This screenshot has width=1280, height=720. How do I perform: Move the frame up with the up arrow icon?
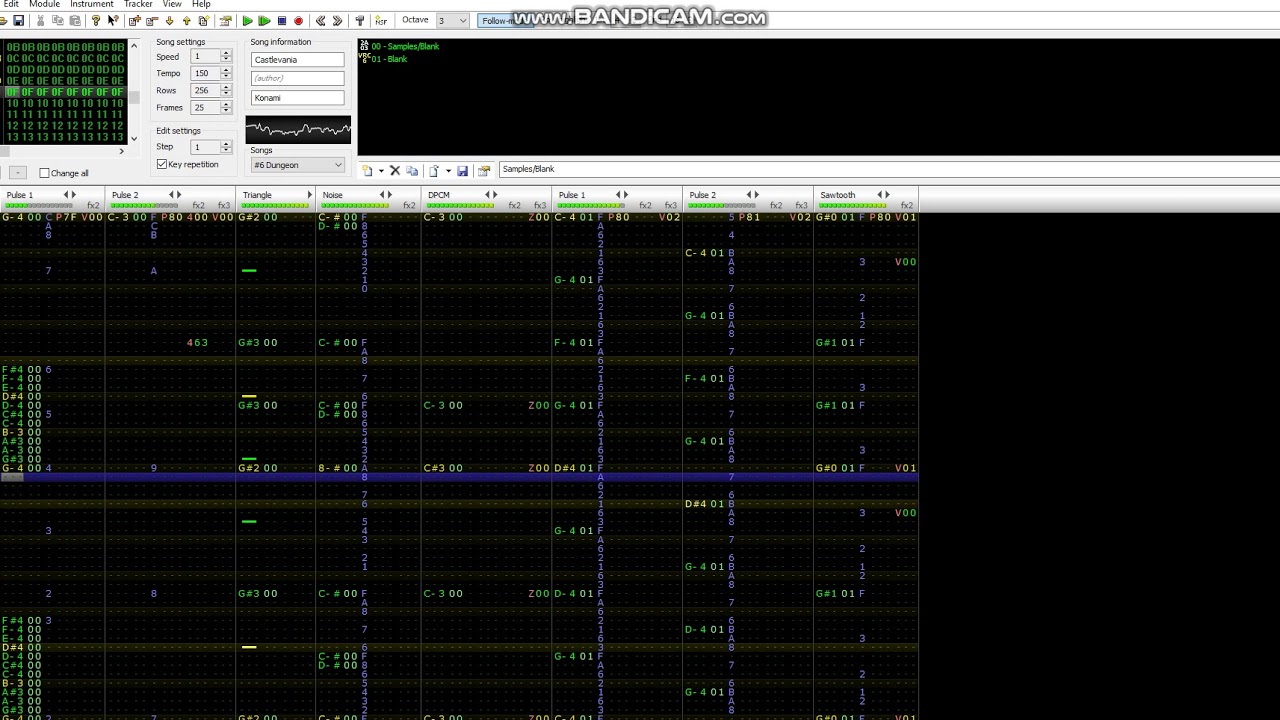186,21
